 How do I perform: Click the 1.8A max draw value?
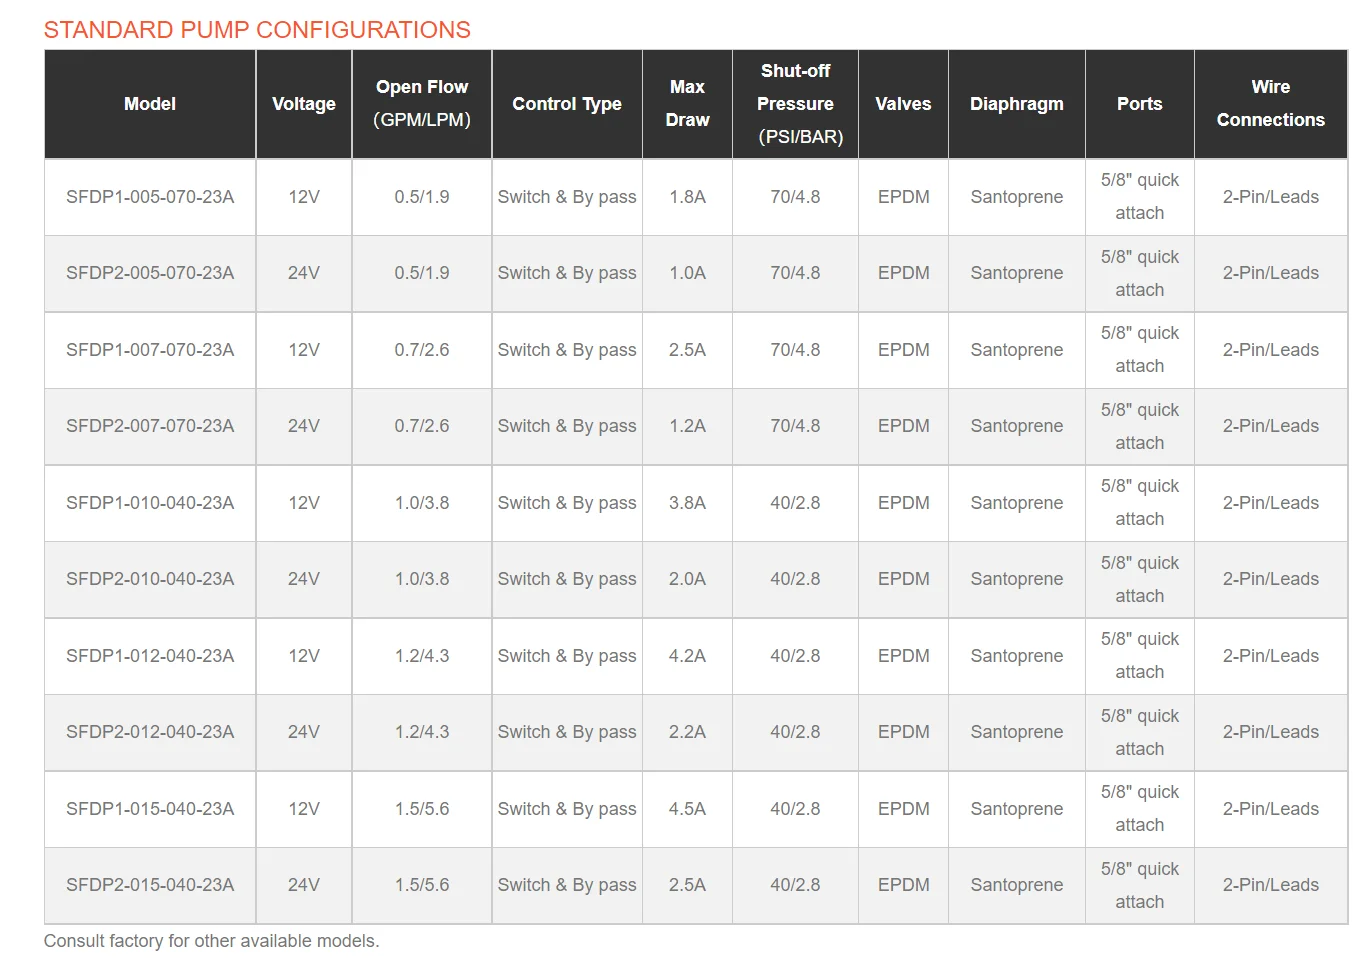(688, 197)
